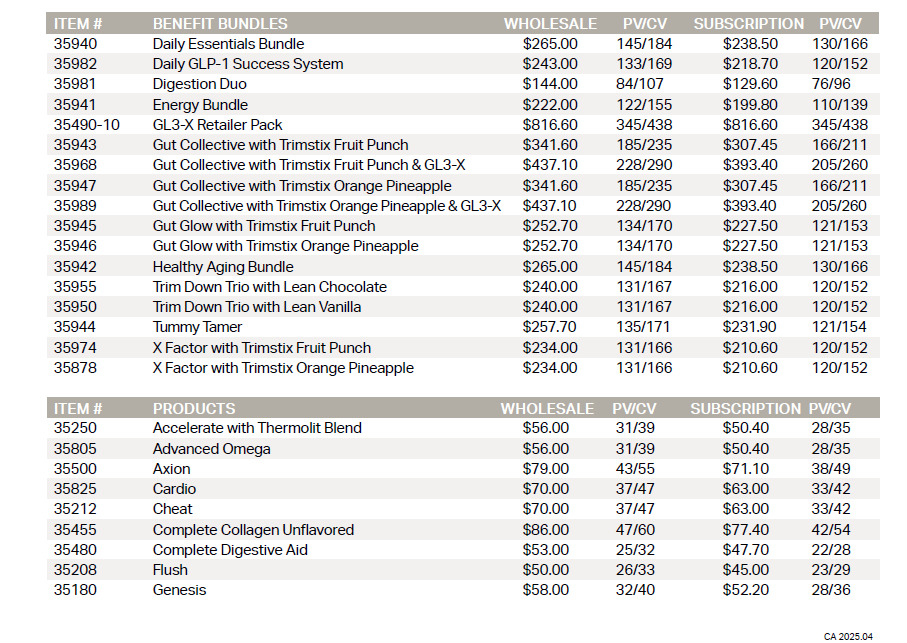Image resolution: width=907 pixels, height=643 pixels.
Task: Select Cardio product name
Action: (x=174, y=489)
